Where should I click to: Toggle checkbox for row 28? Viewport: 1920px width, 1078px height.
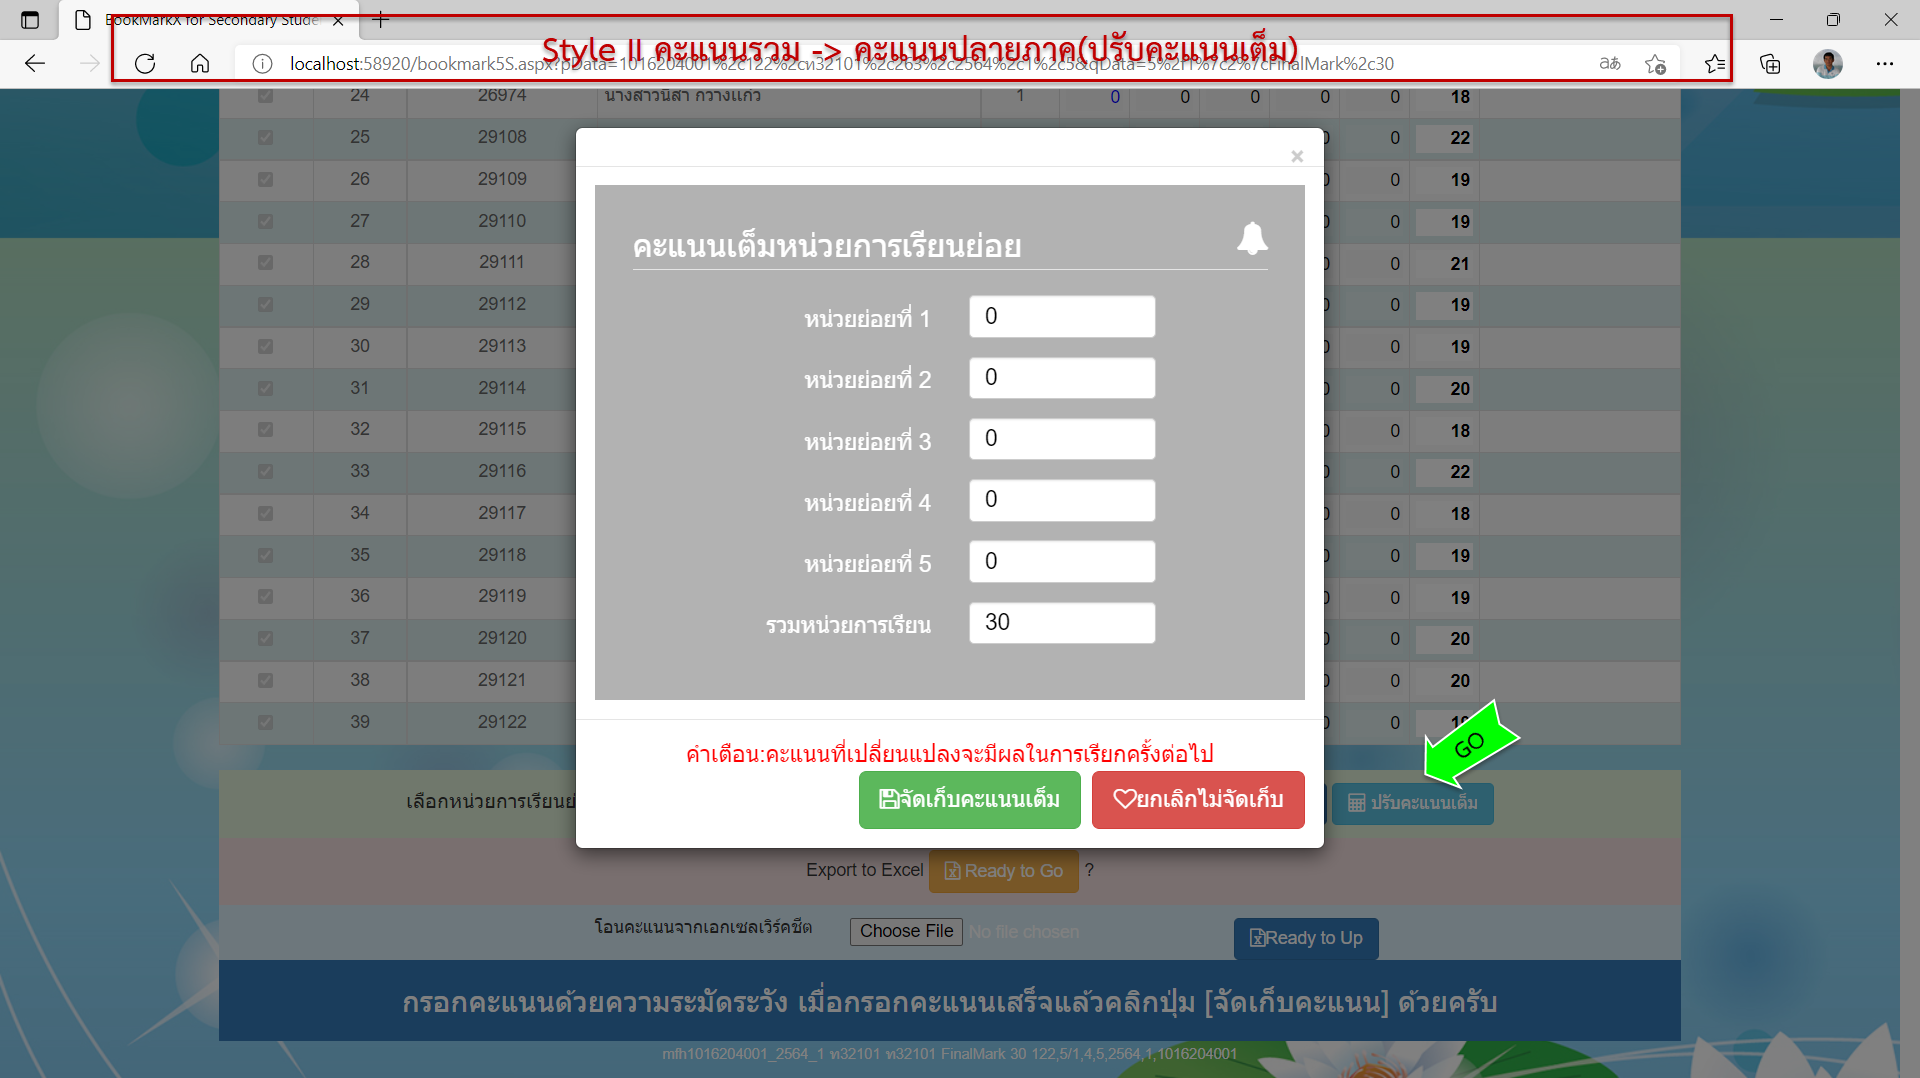point(265,262)
